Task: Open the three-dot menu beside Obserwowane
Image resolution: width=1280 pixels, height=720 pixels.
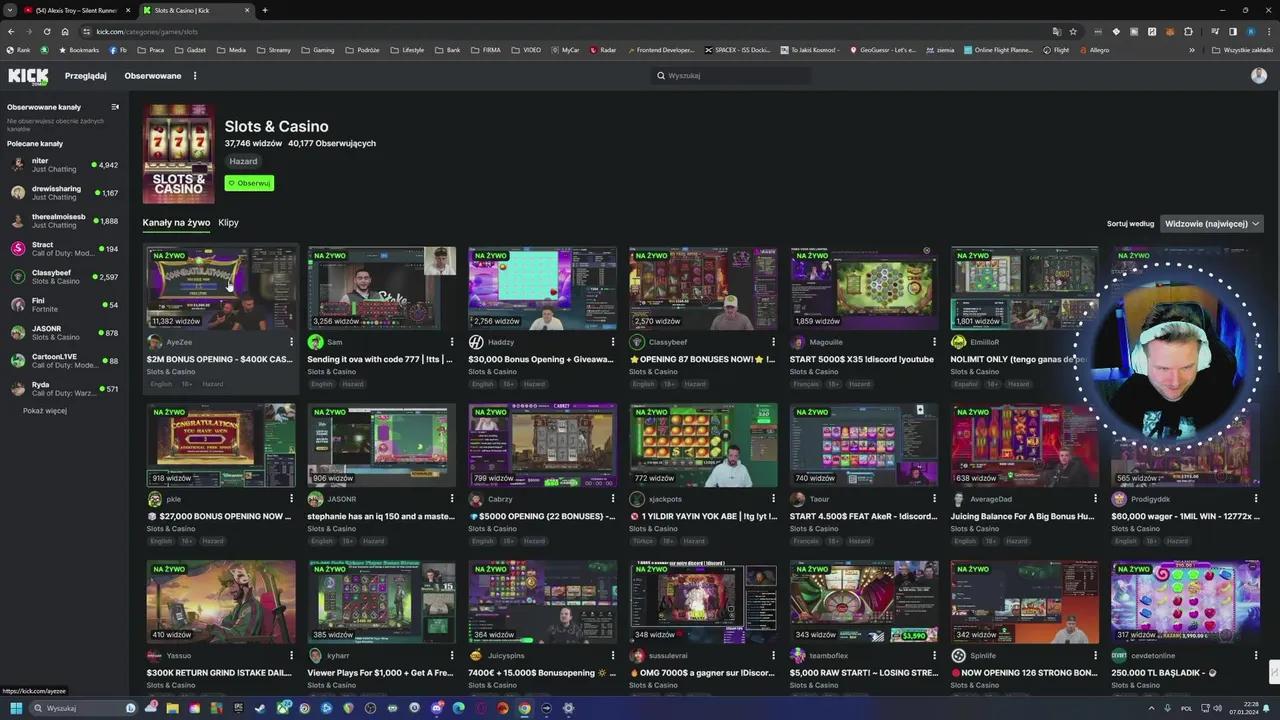Action: click(x=195, y=76)
